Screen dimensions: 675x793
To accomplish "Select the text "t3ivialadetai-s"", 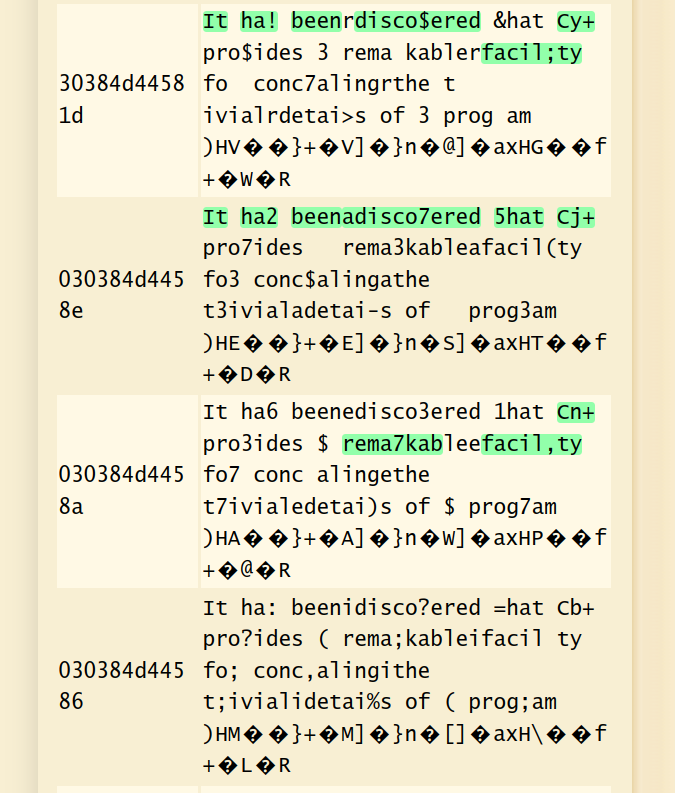I will [297, 311].
